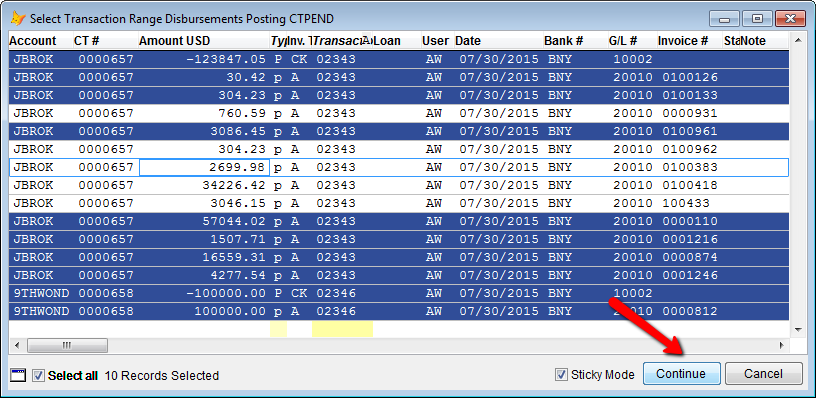Disable the Sticky Mode checkbox
Viewport: 816px width, 398px height.
tap(561, 374)
